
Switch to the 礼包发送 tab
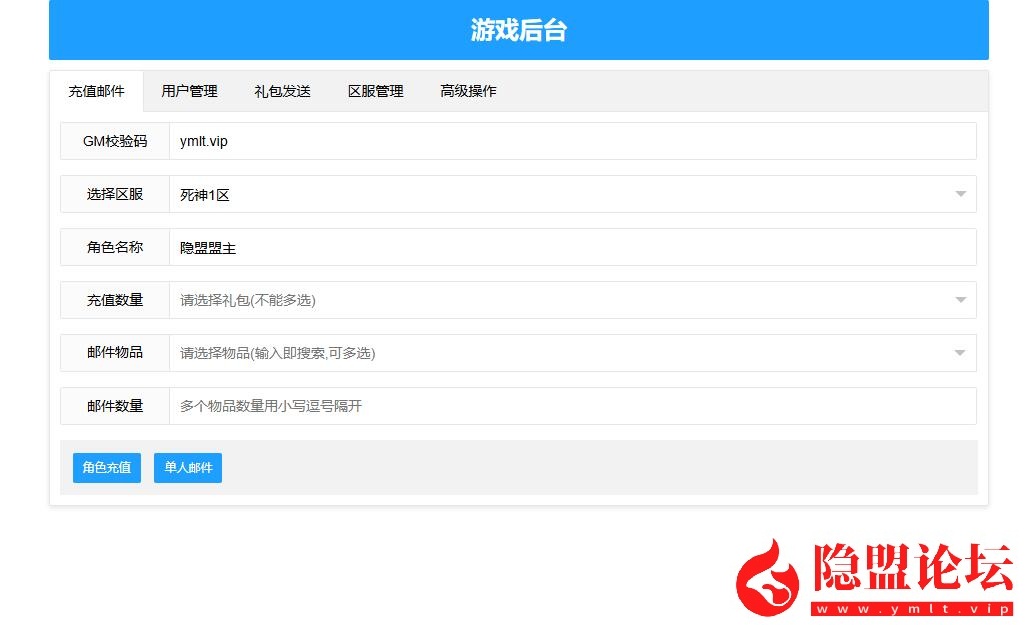[x=282, y=91]
